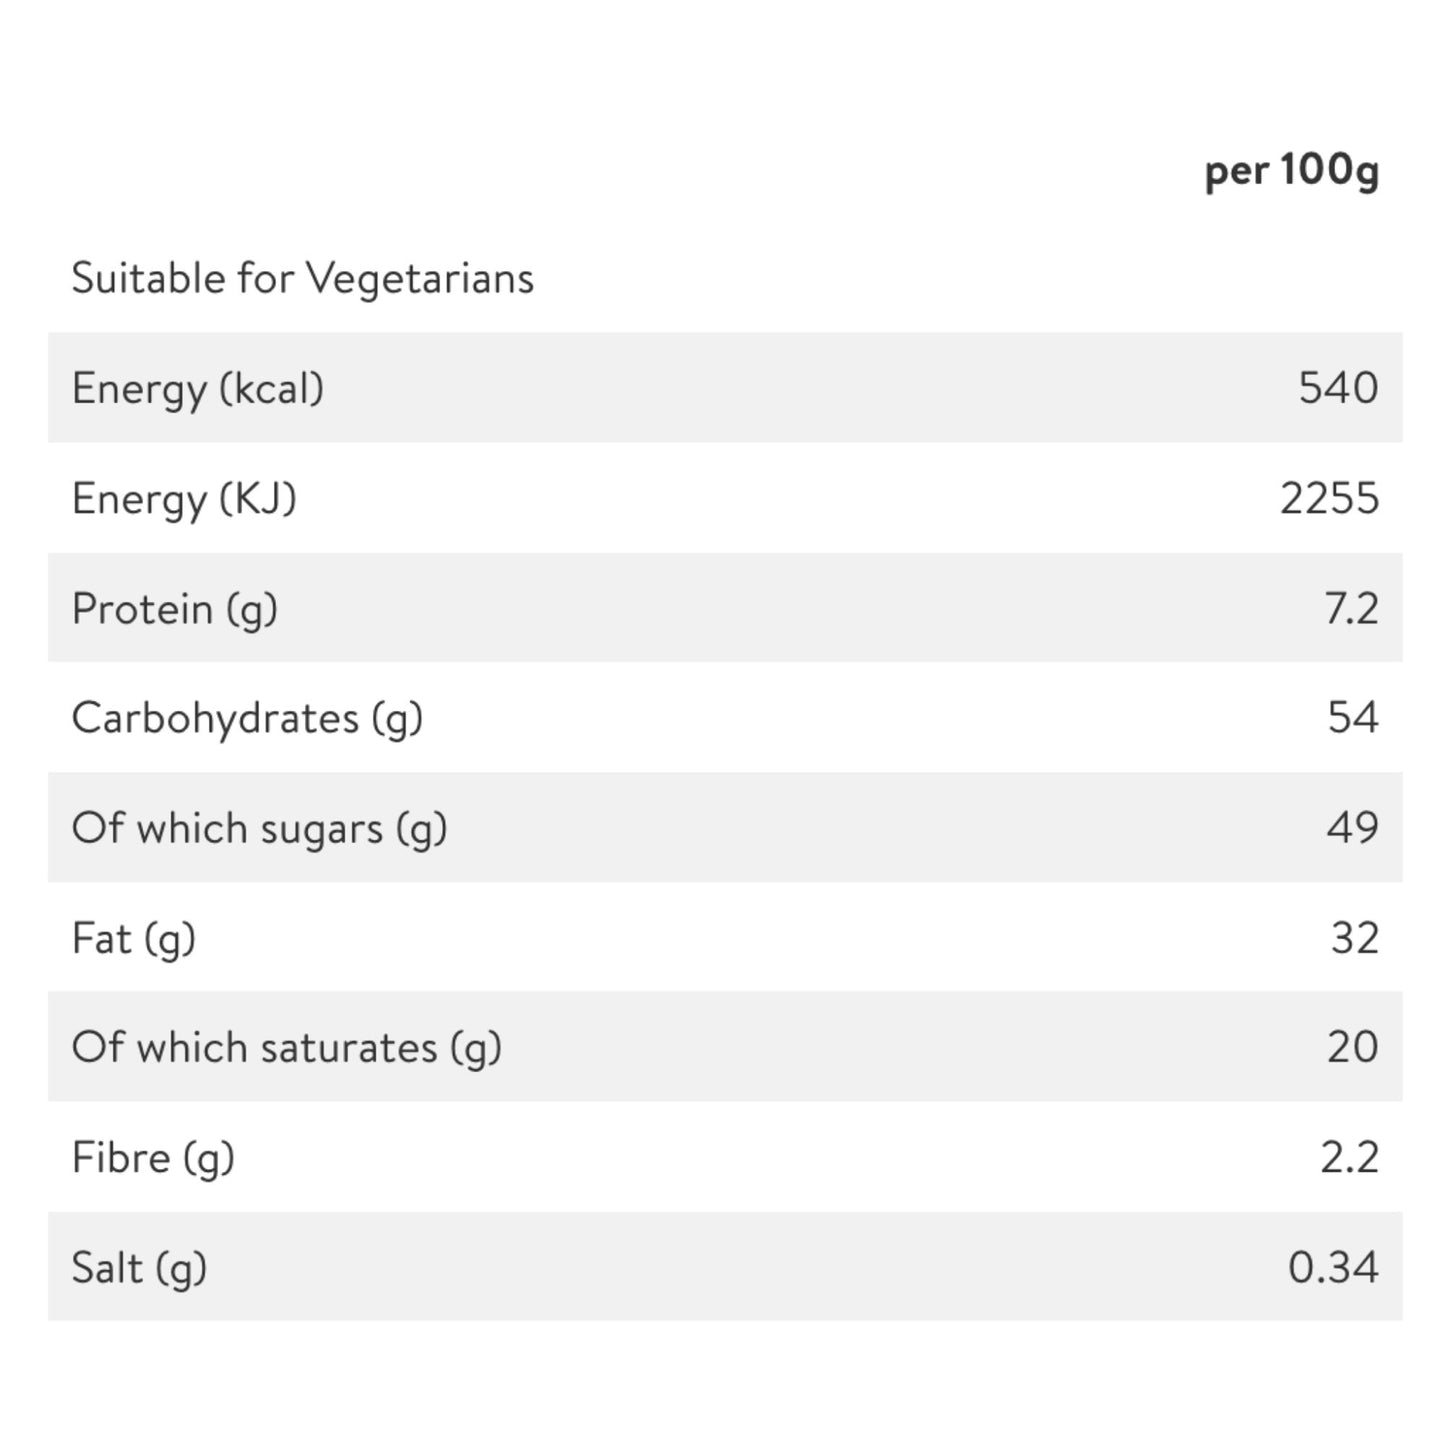
Task: Click the 'Of which saturates (g)' label
Action: coord(286,1048)
